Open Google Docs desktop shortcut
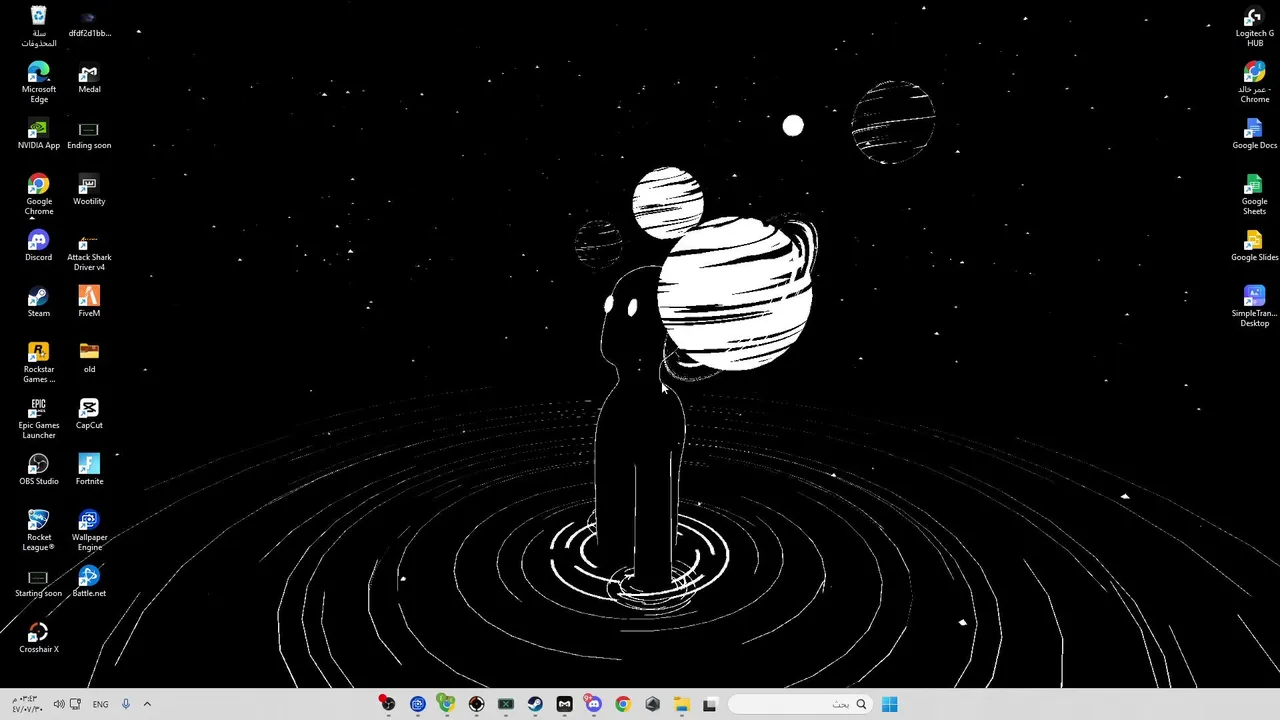The width and height of the screenshot is (1280, 720). coord(1254,134)
